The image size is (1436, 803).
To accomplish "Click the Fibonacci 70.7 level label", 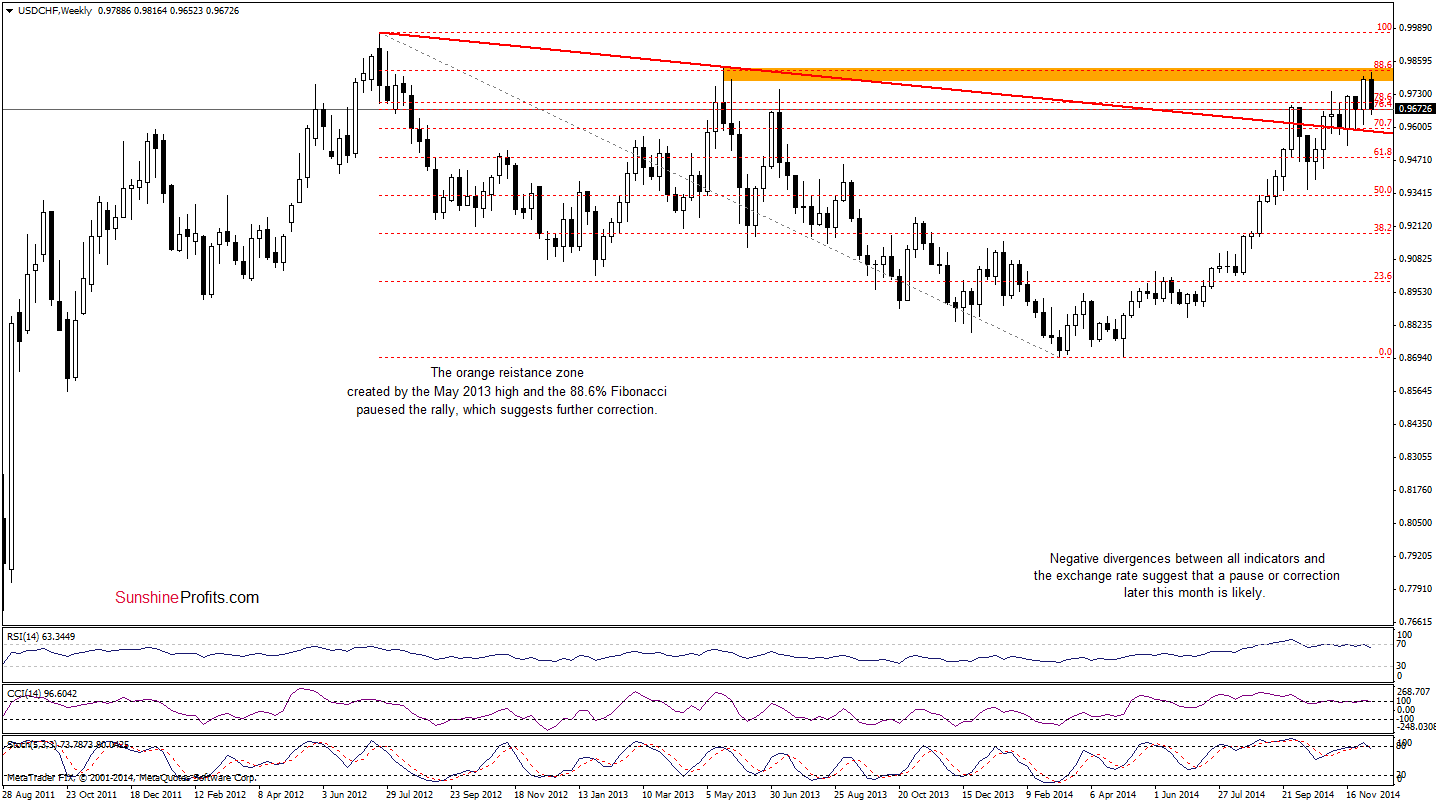I will 1384,123.
